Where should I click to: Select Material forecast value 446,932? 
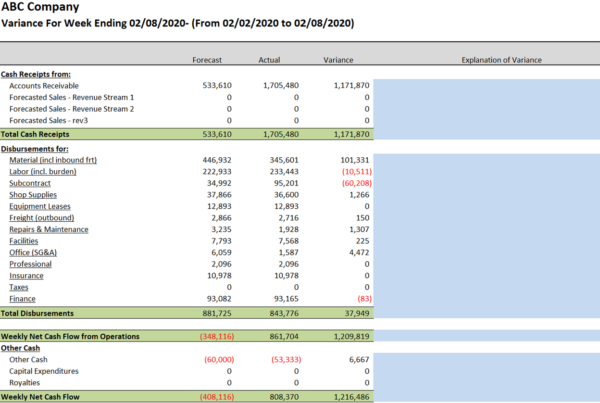pyautogui.click(x=217, y=160)
